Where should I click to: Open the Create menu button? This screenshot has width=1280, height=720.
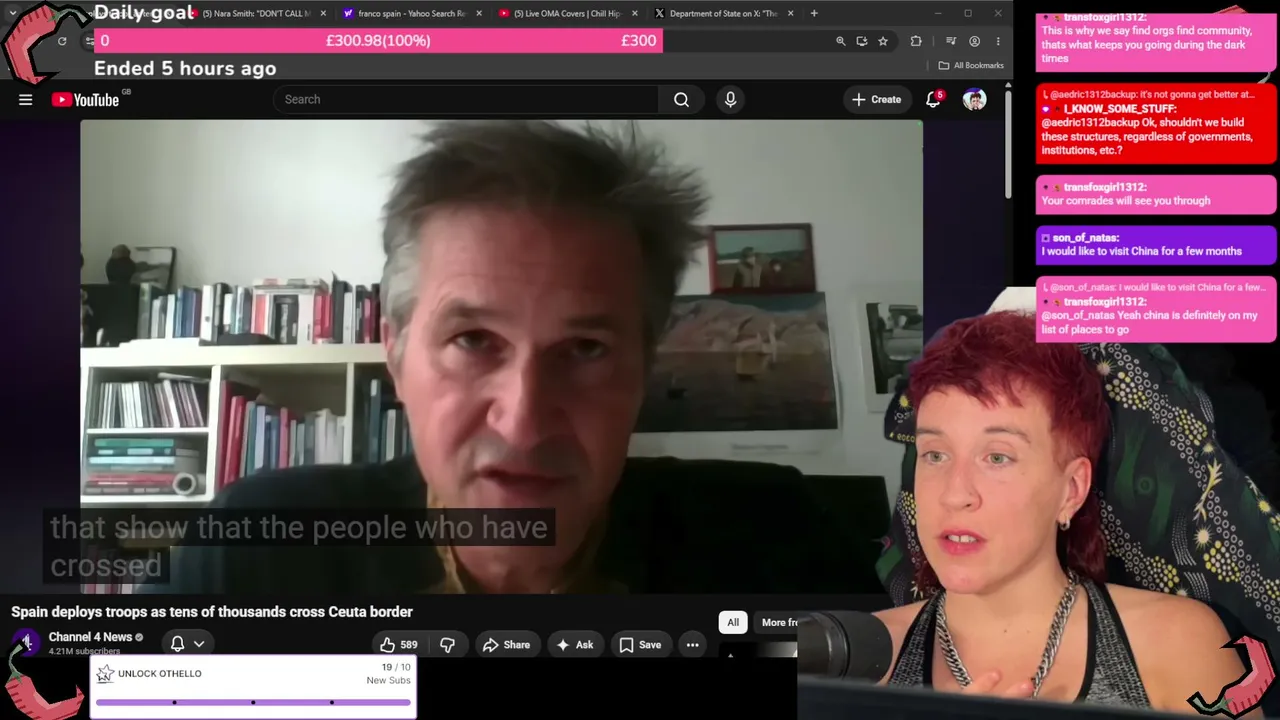pos(876,99)
